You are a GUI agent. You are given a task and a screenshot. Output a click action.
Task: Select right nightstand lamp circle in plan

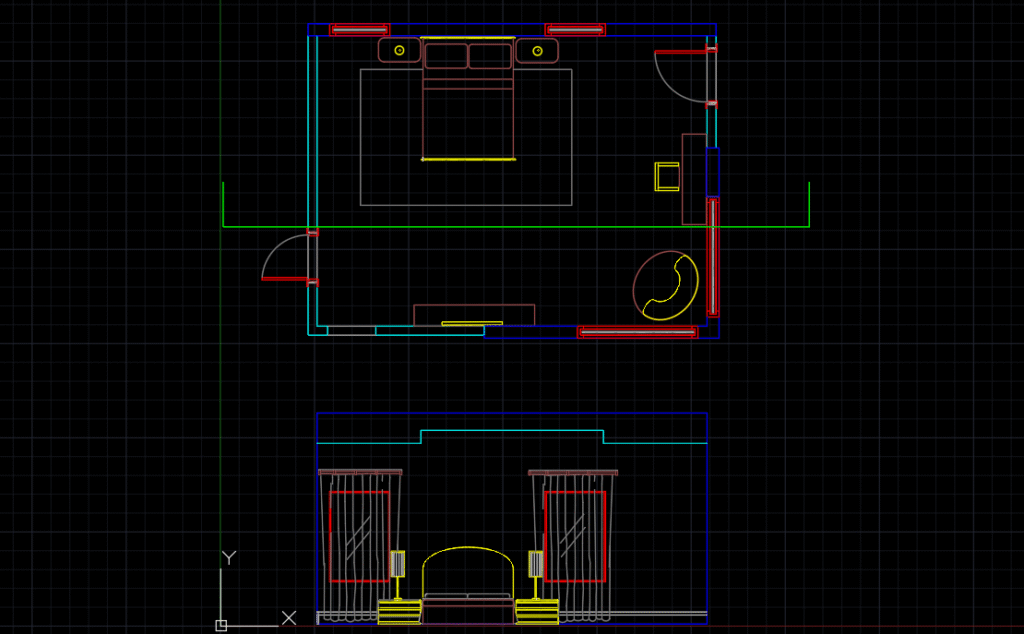537,51
